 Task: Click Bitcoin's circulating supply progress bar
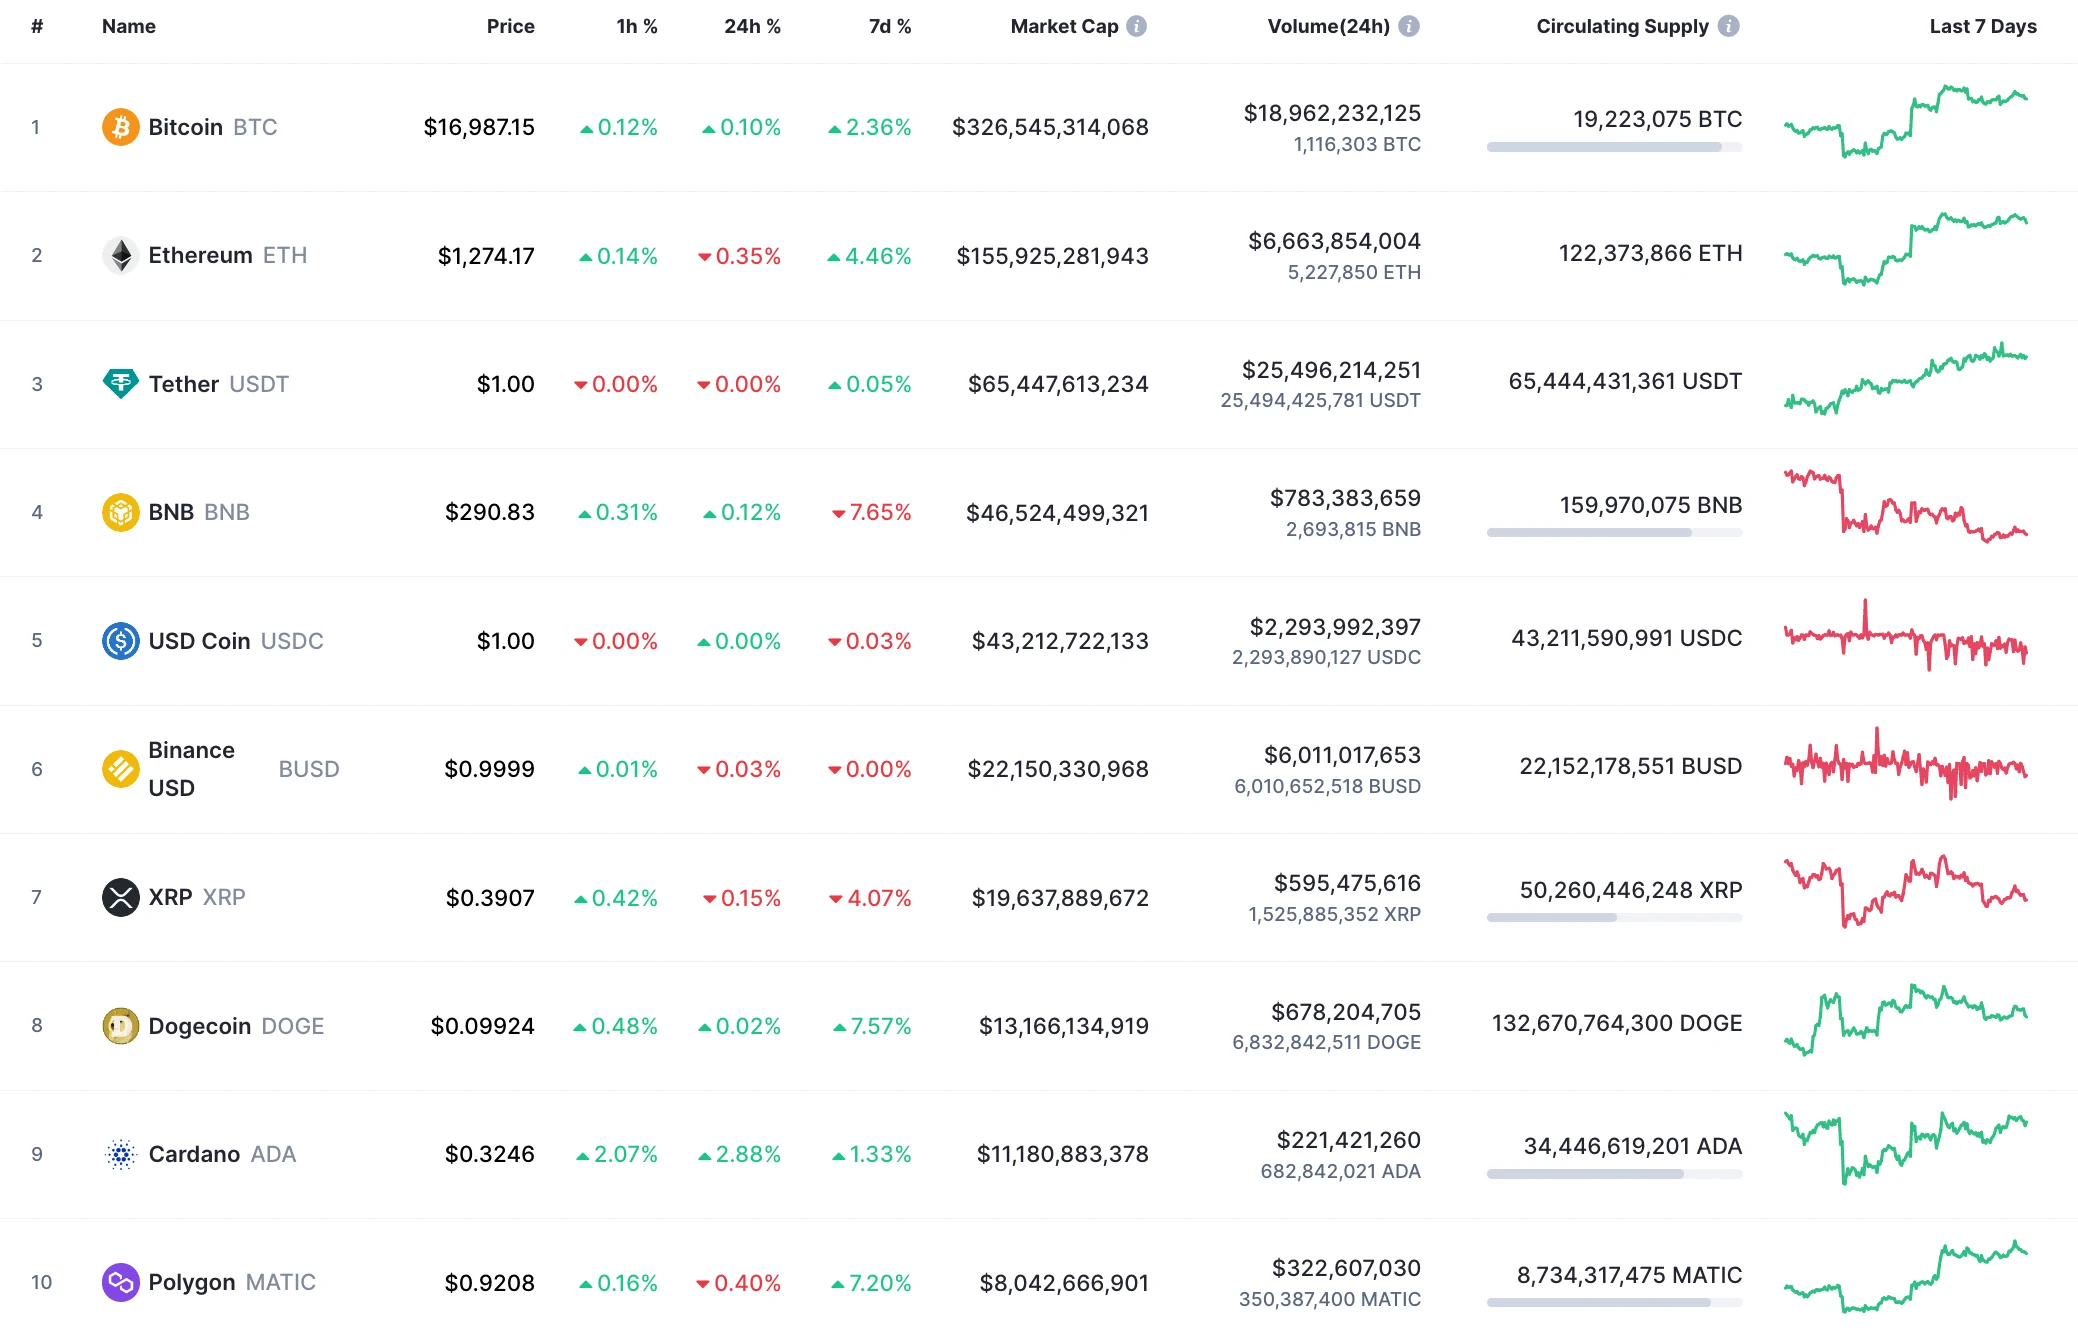(x=1613, y=148)
